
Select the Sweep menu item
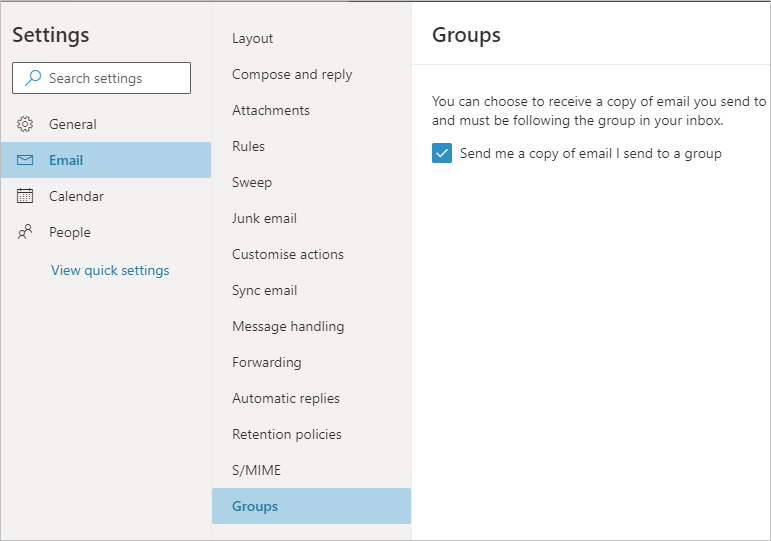[x=252, y=182]
